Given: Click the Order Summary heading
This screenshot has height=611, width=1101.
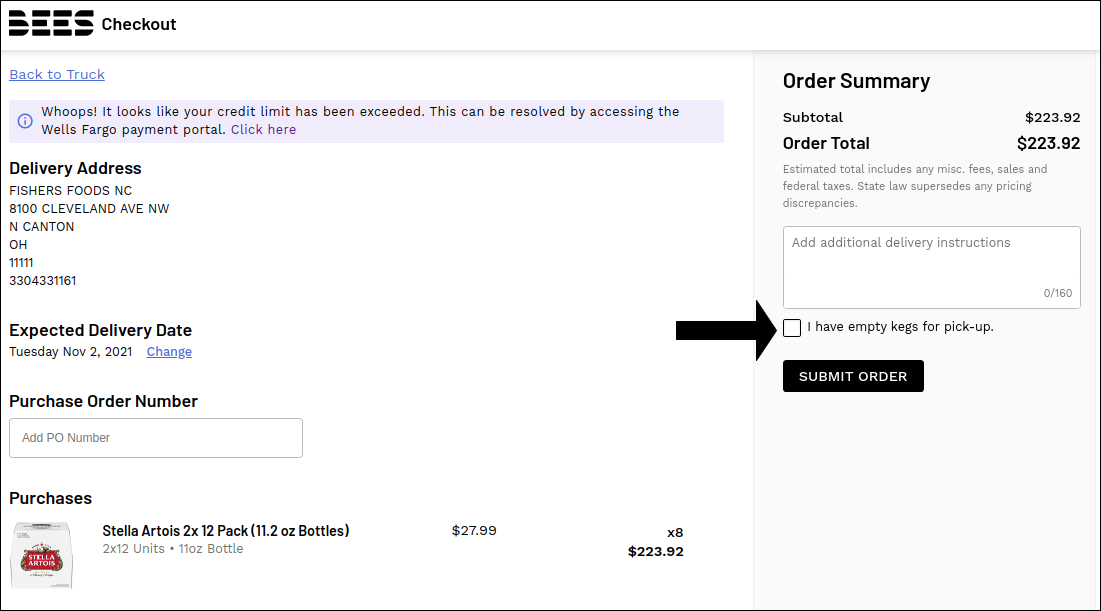Looking at the screenshot, I should pos(856,81).
